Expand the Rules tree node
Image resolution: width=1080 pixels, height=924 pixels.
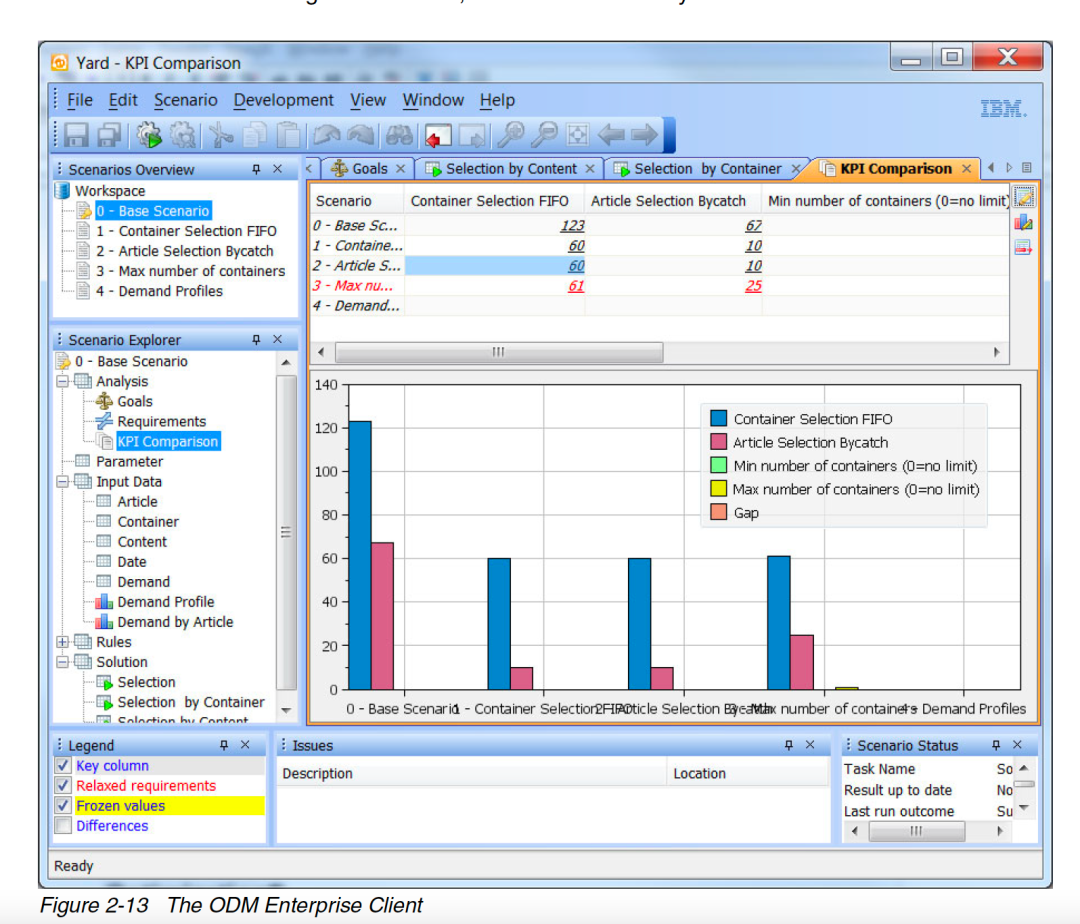pos(63,642)
